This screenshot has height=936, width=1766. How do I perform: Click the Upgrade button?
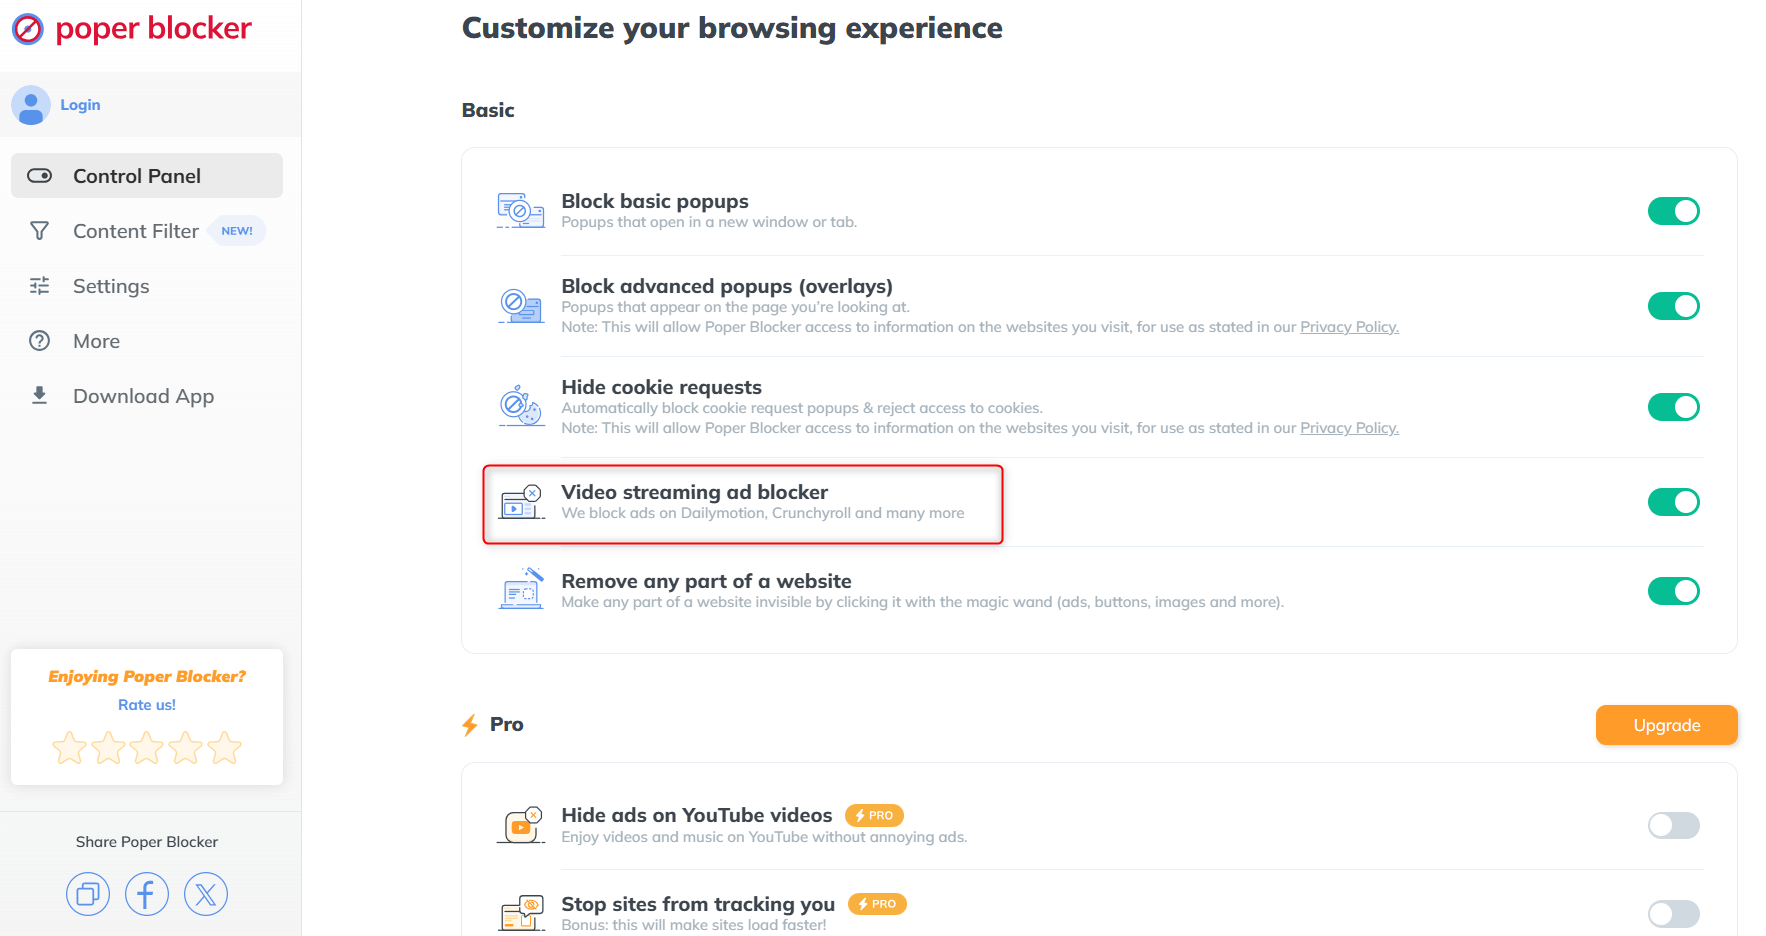point(1666,725)
